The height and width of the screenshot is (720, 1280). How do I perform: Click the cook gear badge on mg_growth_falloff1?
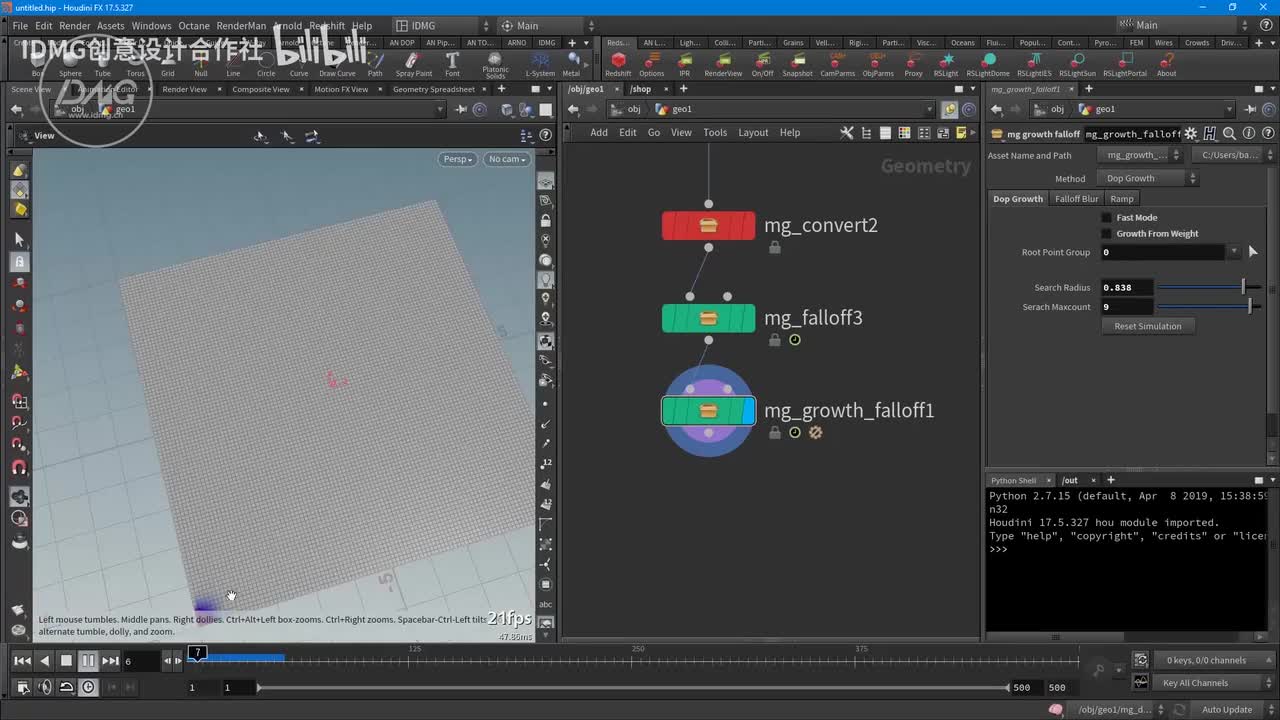tap(815, 432)
